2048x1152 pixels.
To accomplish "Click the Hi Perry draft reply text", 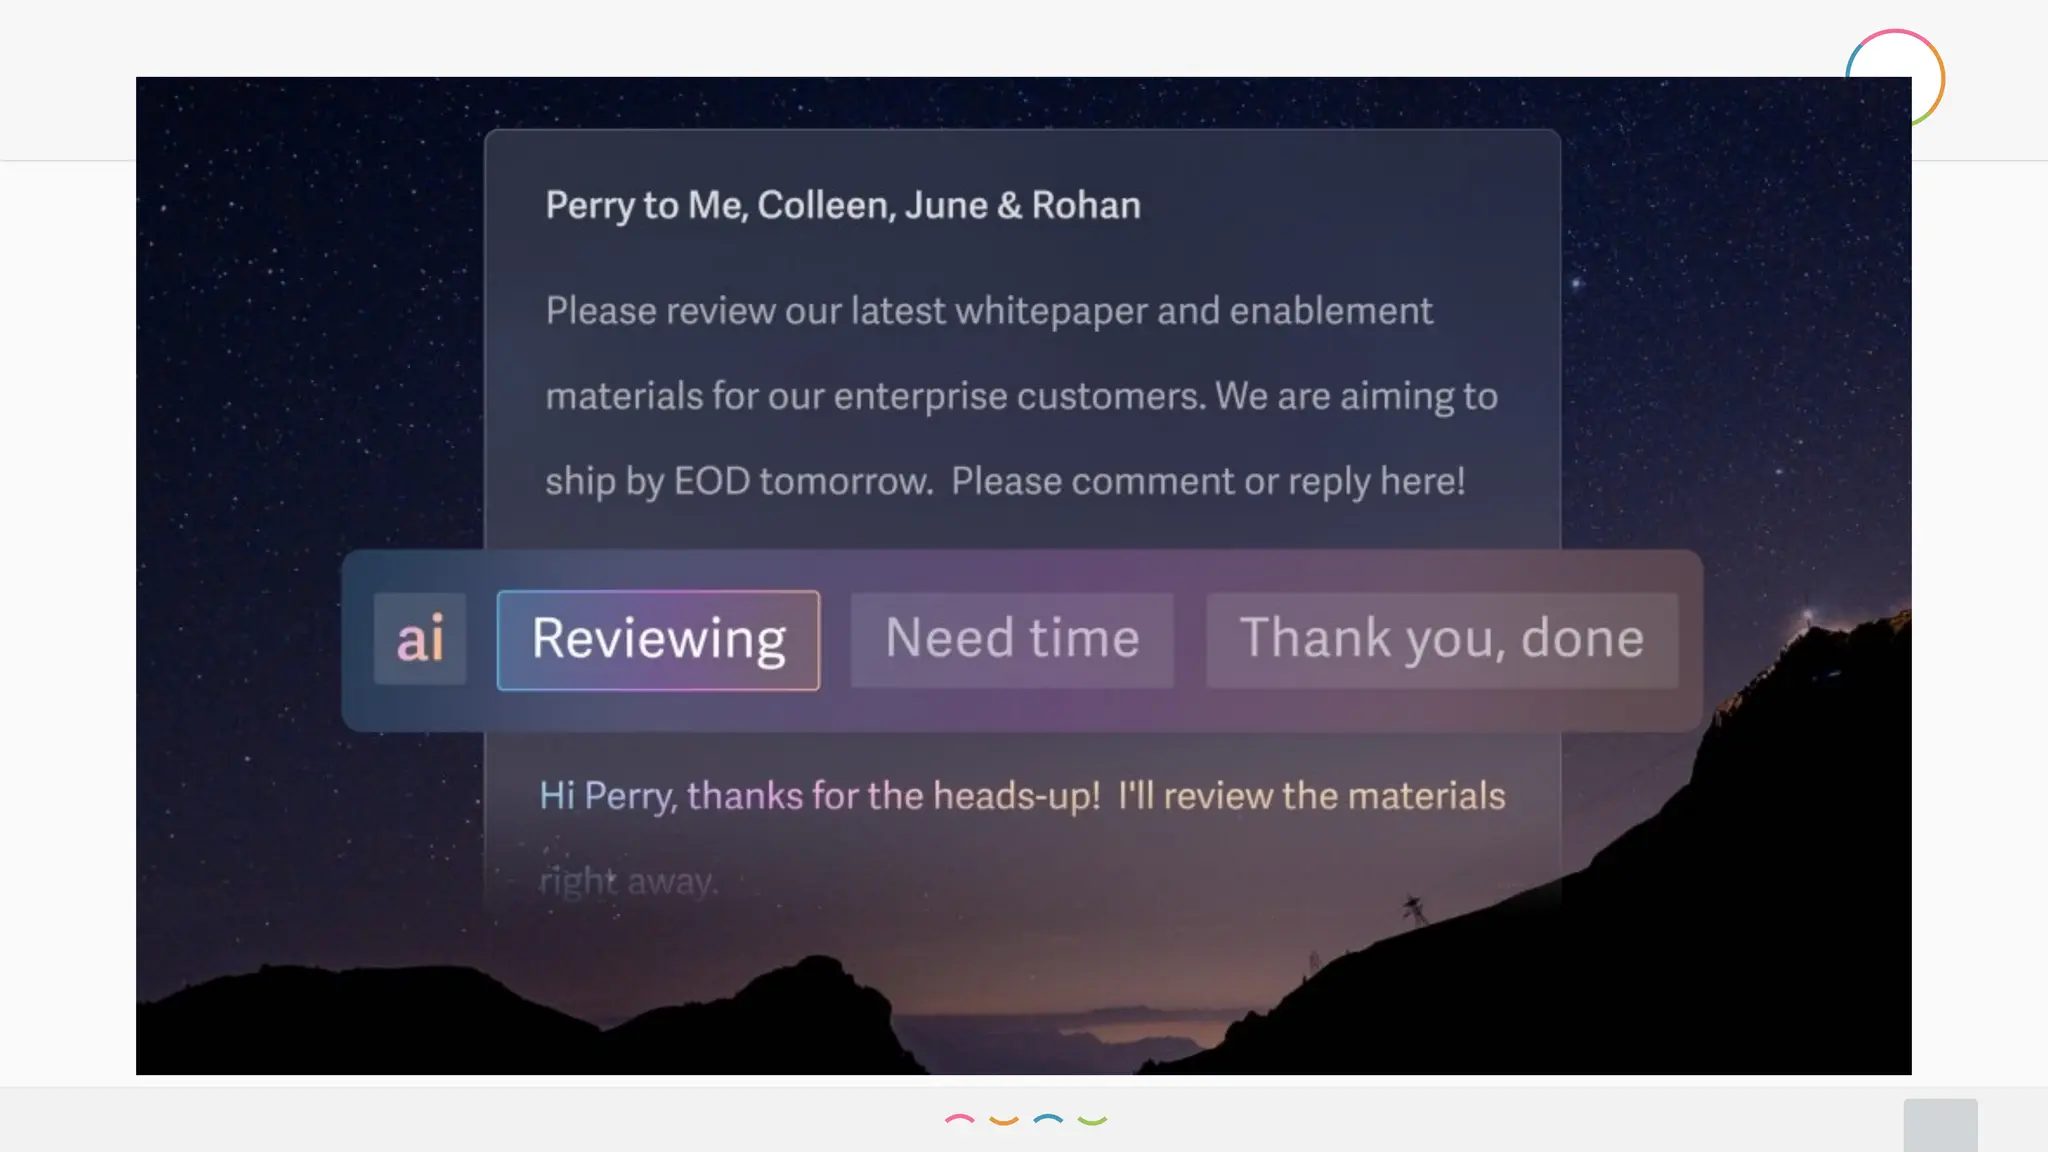I will [1022, 796].
